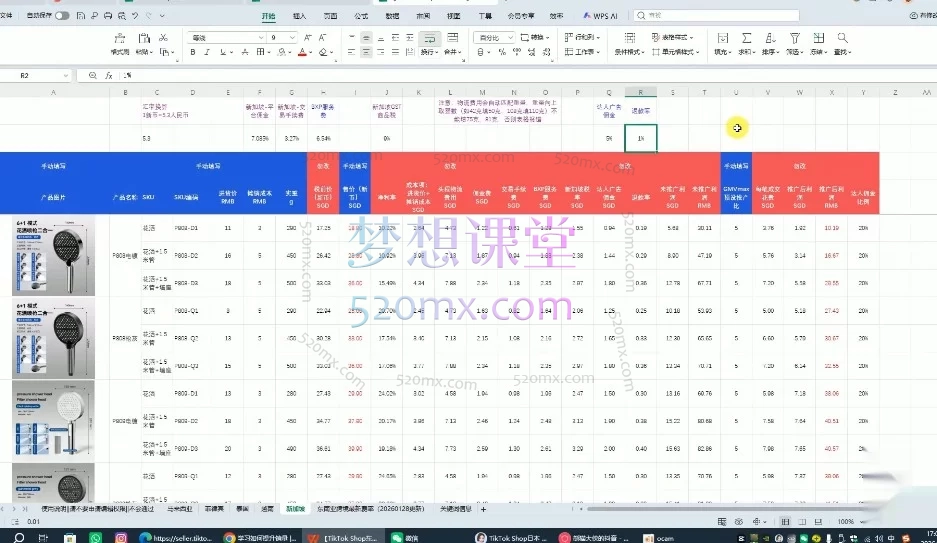Click the Save icon in the quick access bar

coord(81,16)
